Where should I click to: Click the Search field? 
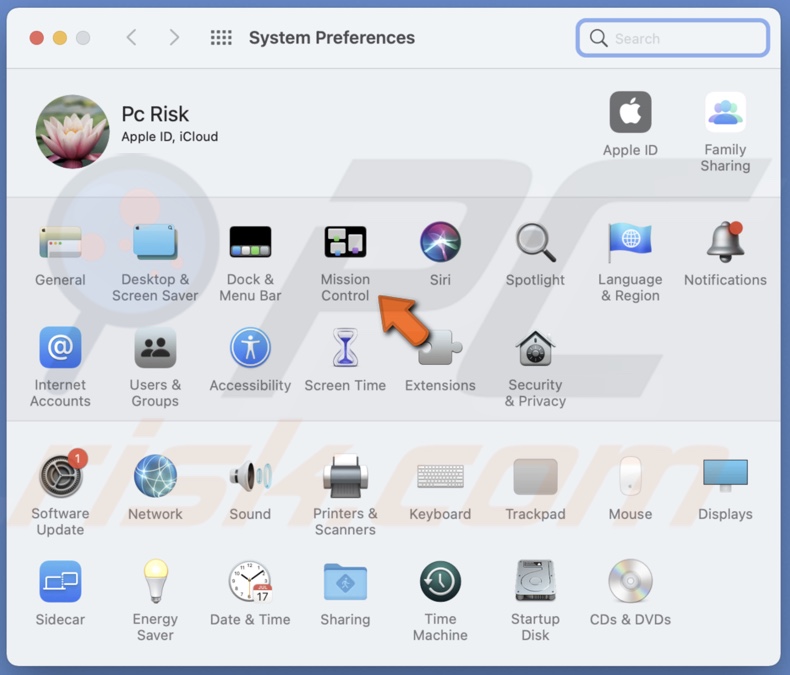pyautogui.click(x=682, y=38)
